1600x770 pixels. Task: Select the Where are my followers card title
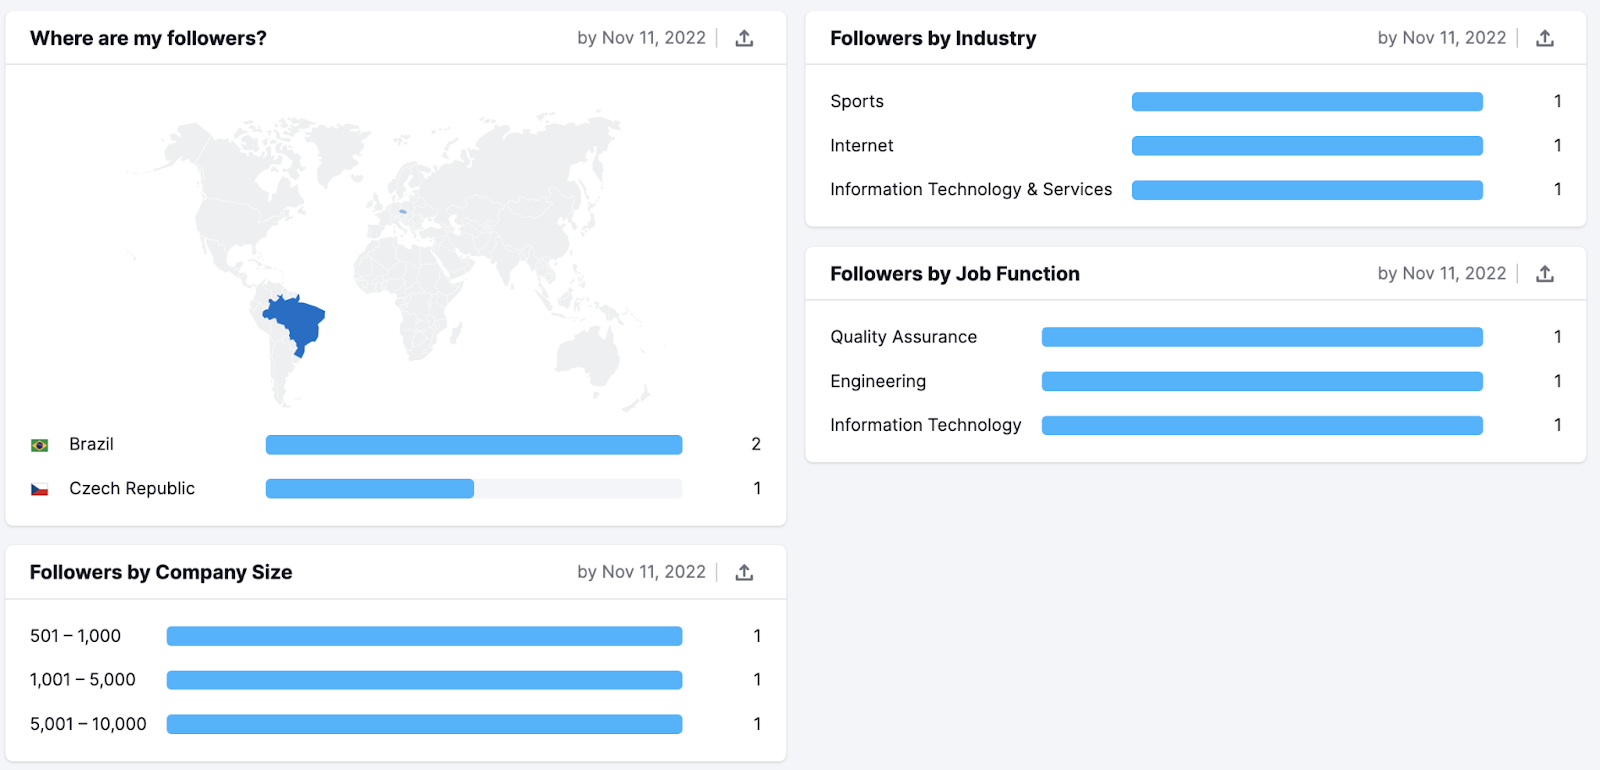pyautogui.click(x=148, y=37)
